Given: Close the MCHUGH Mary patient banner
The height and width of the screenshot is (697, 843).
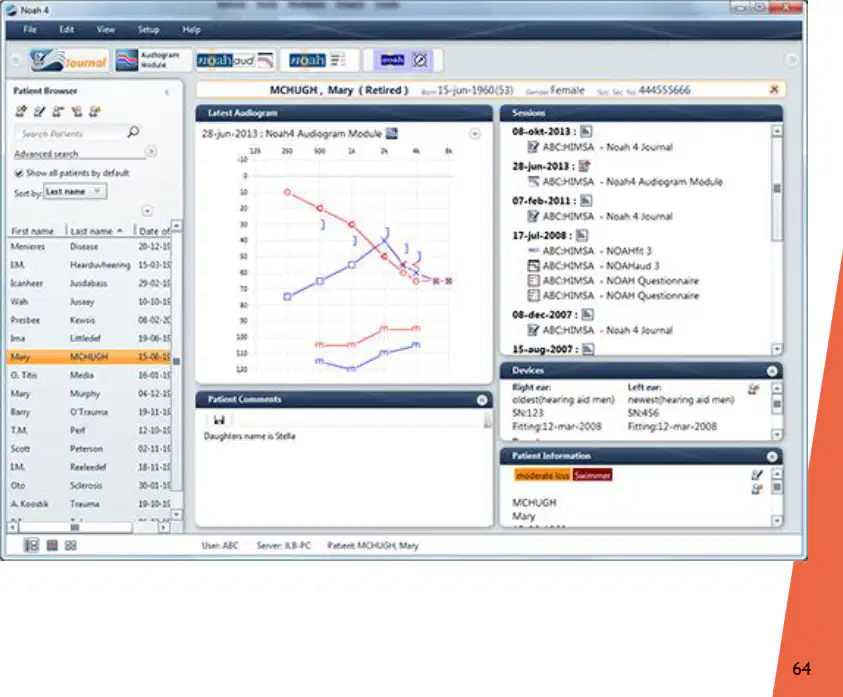Looking at the screenshot, I should [774, 89].
